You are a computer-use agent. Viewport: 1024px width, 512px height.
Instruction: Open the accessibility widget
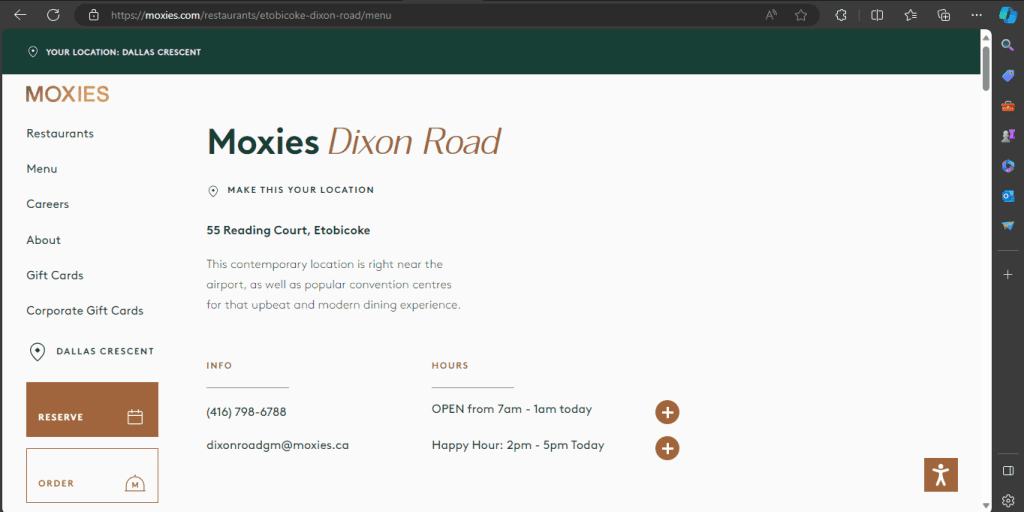tap(940, 475)
